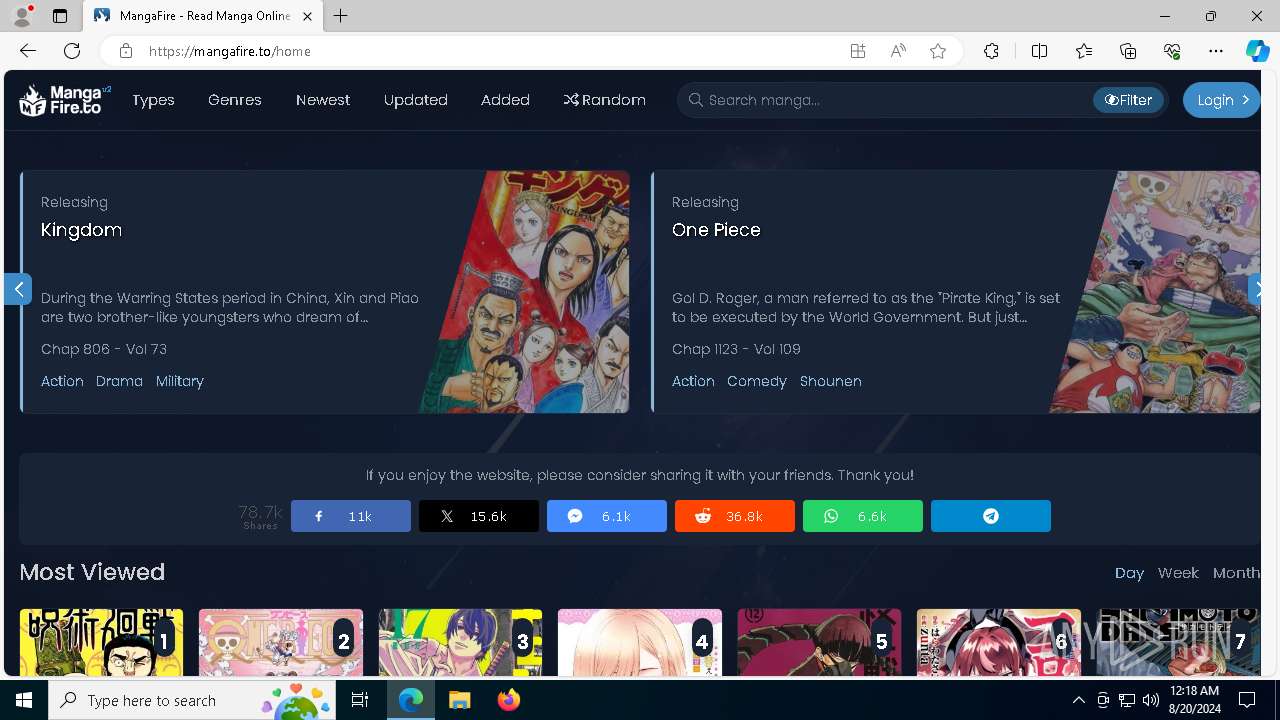Select Kingdom's Action genre tag

[x=62, y=381]
